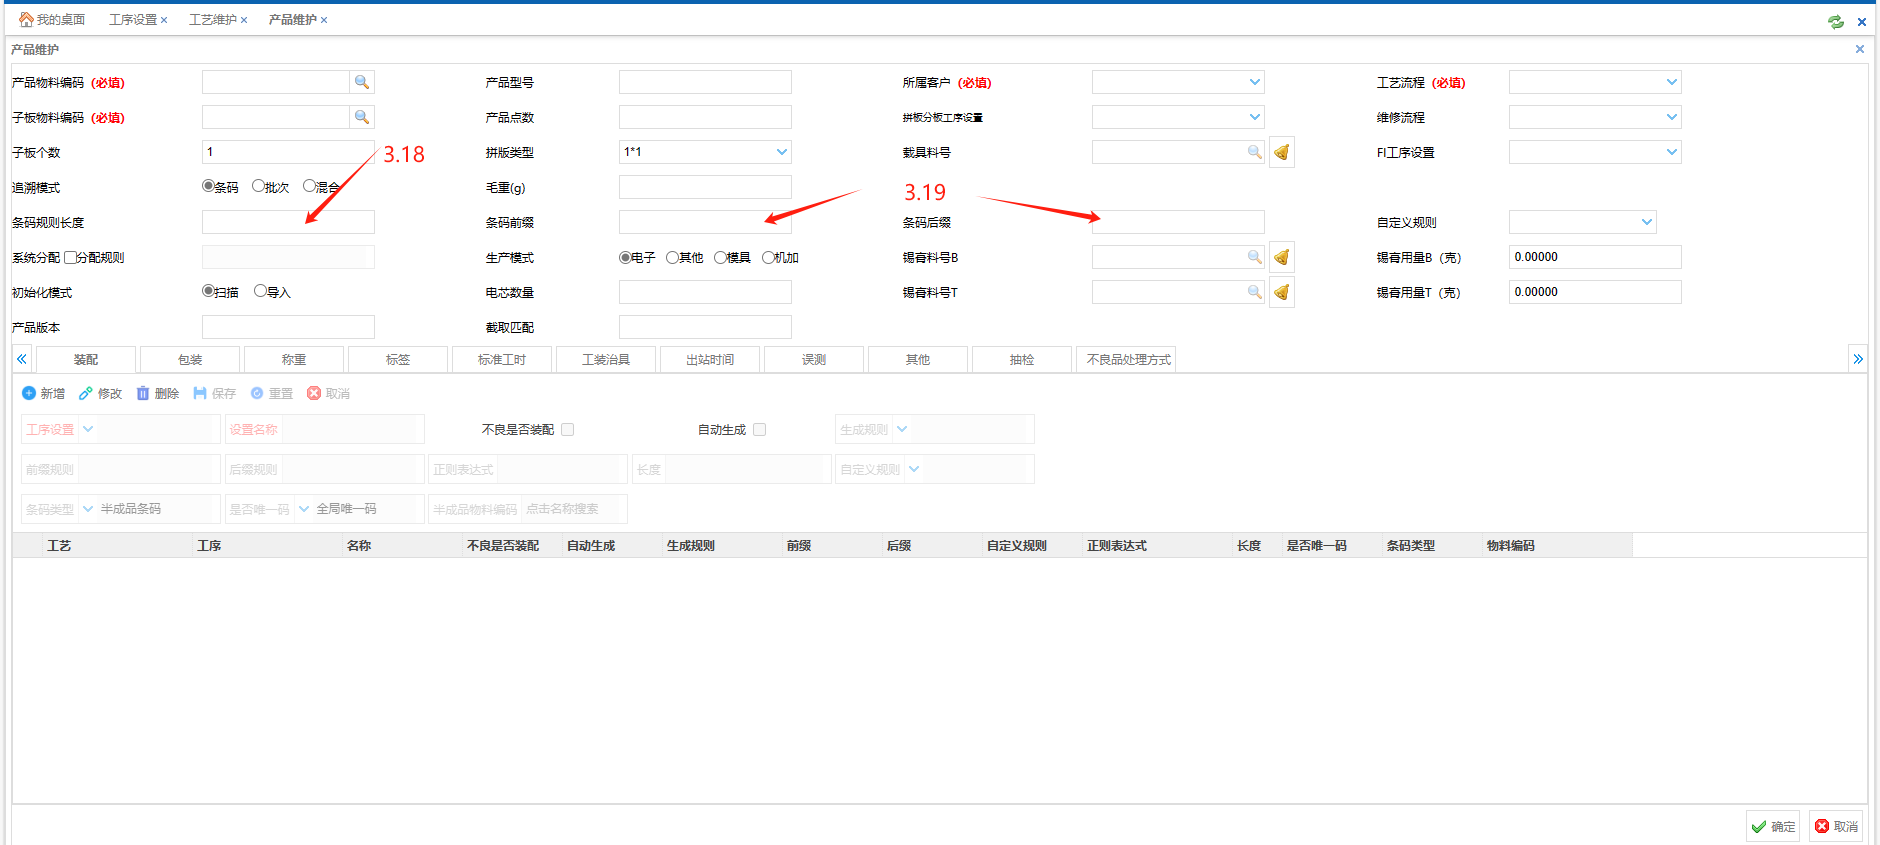
Task: Click the clear broom icon next to 载具料号
Action: 1281,152
